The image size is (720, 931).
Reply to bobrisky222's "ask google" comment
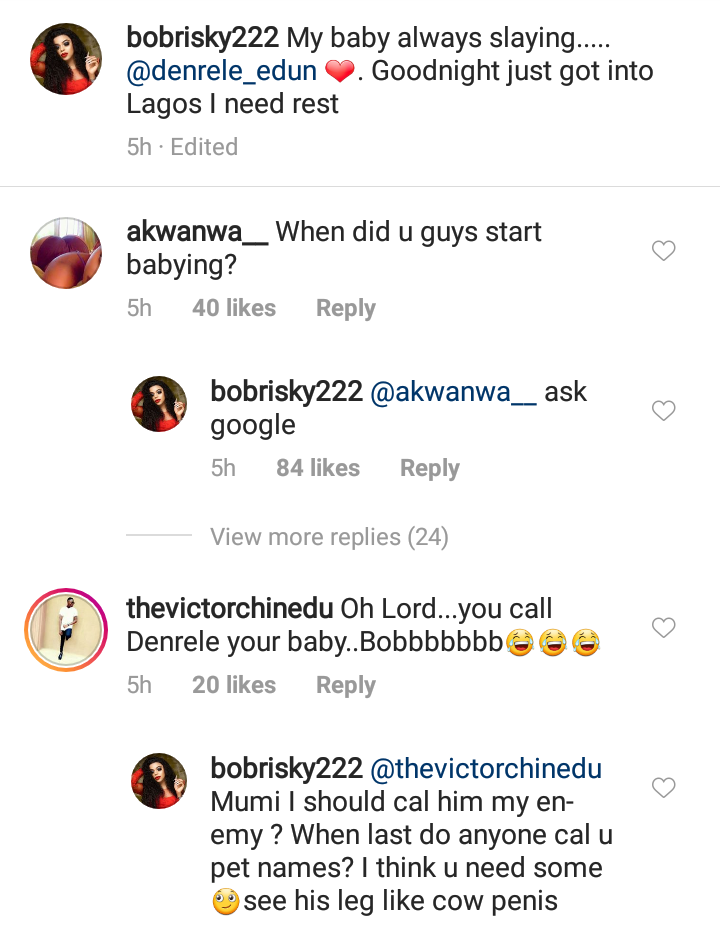(429, 468)
